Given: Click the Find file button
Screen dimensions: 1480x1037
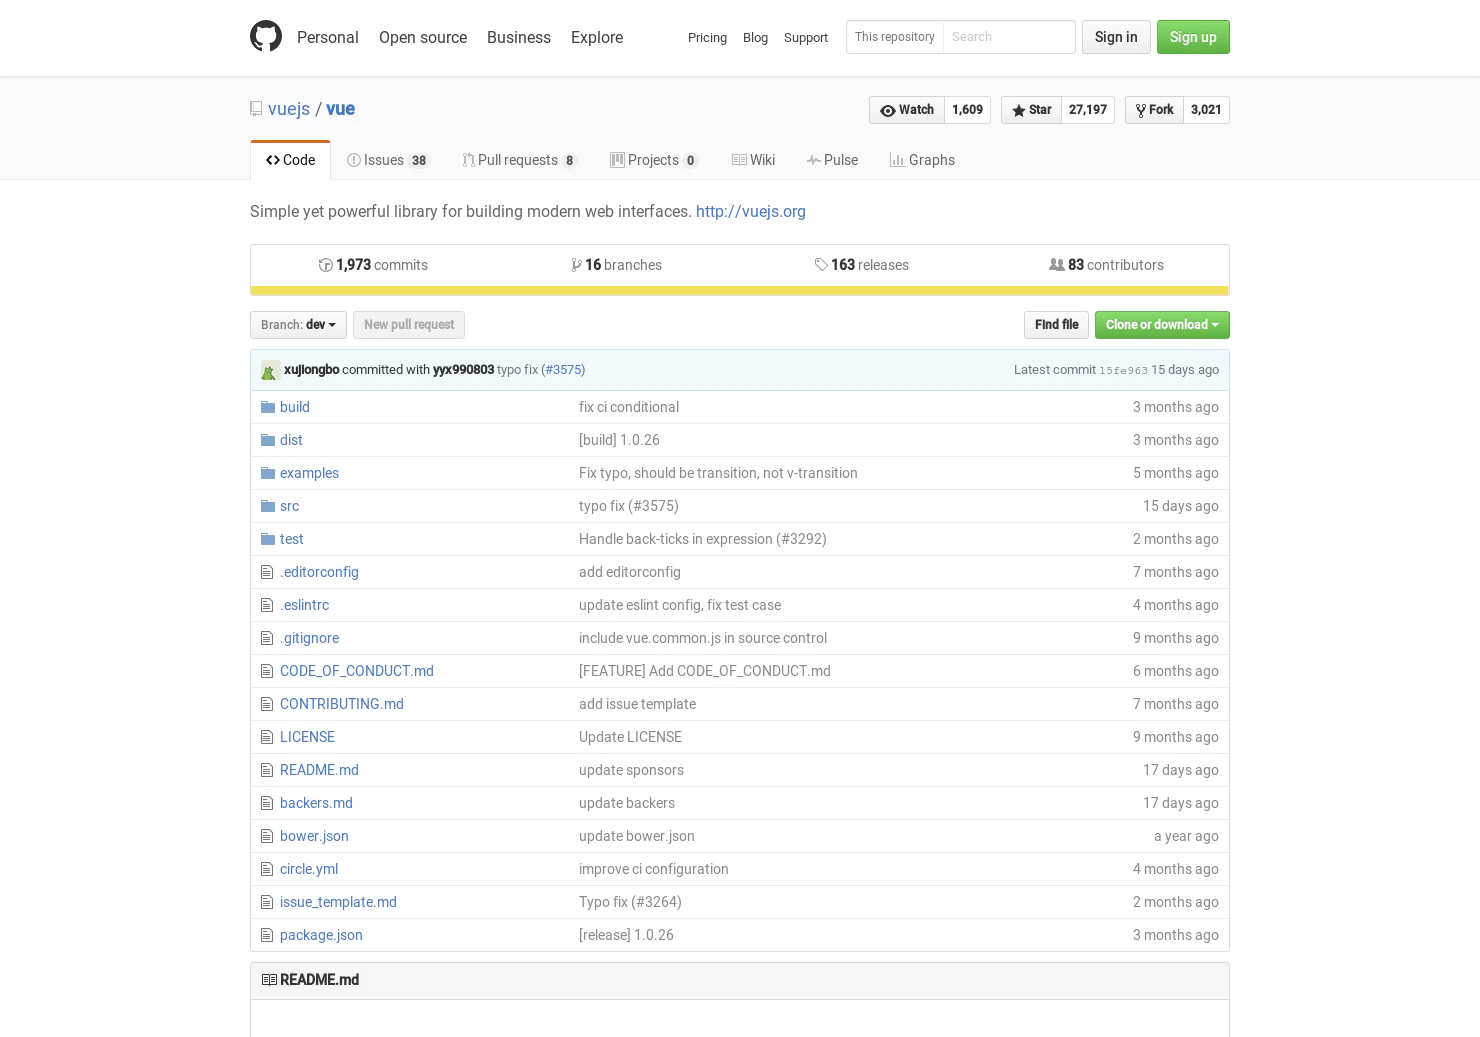Looking at the screenshot, I should pos(1056,324).
